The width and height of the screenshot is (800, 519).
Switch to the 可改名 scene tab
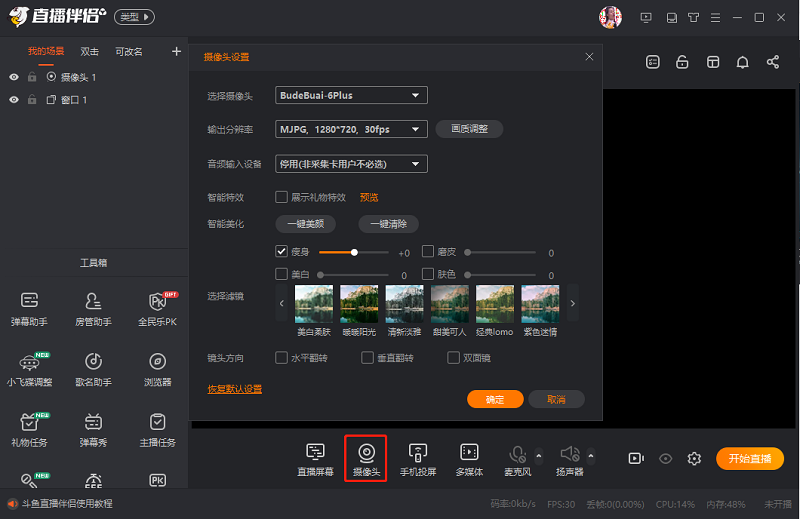(x=128, y=51)
